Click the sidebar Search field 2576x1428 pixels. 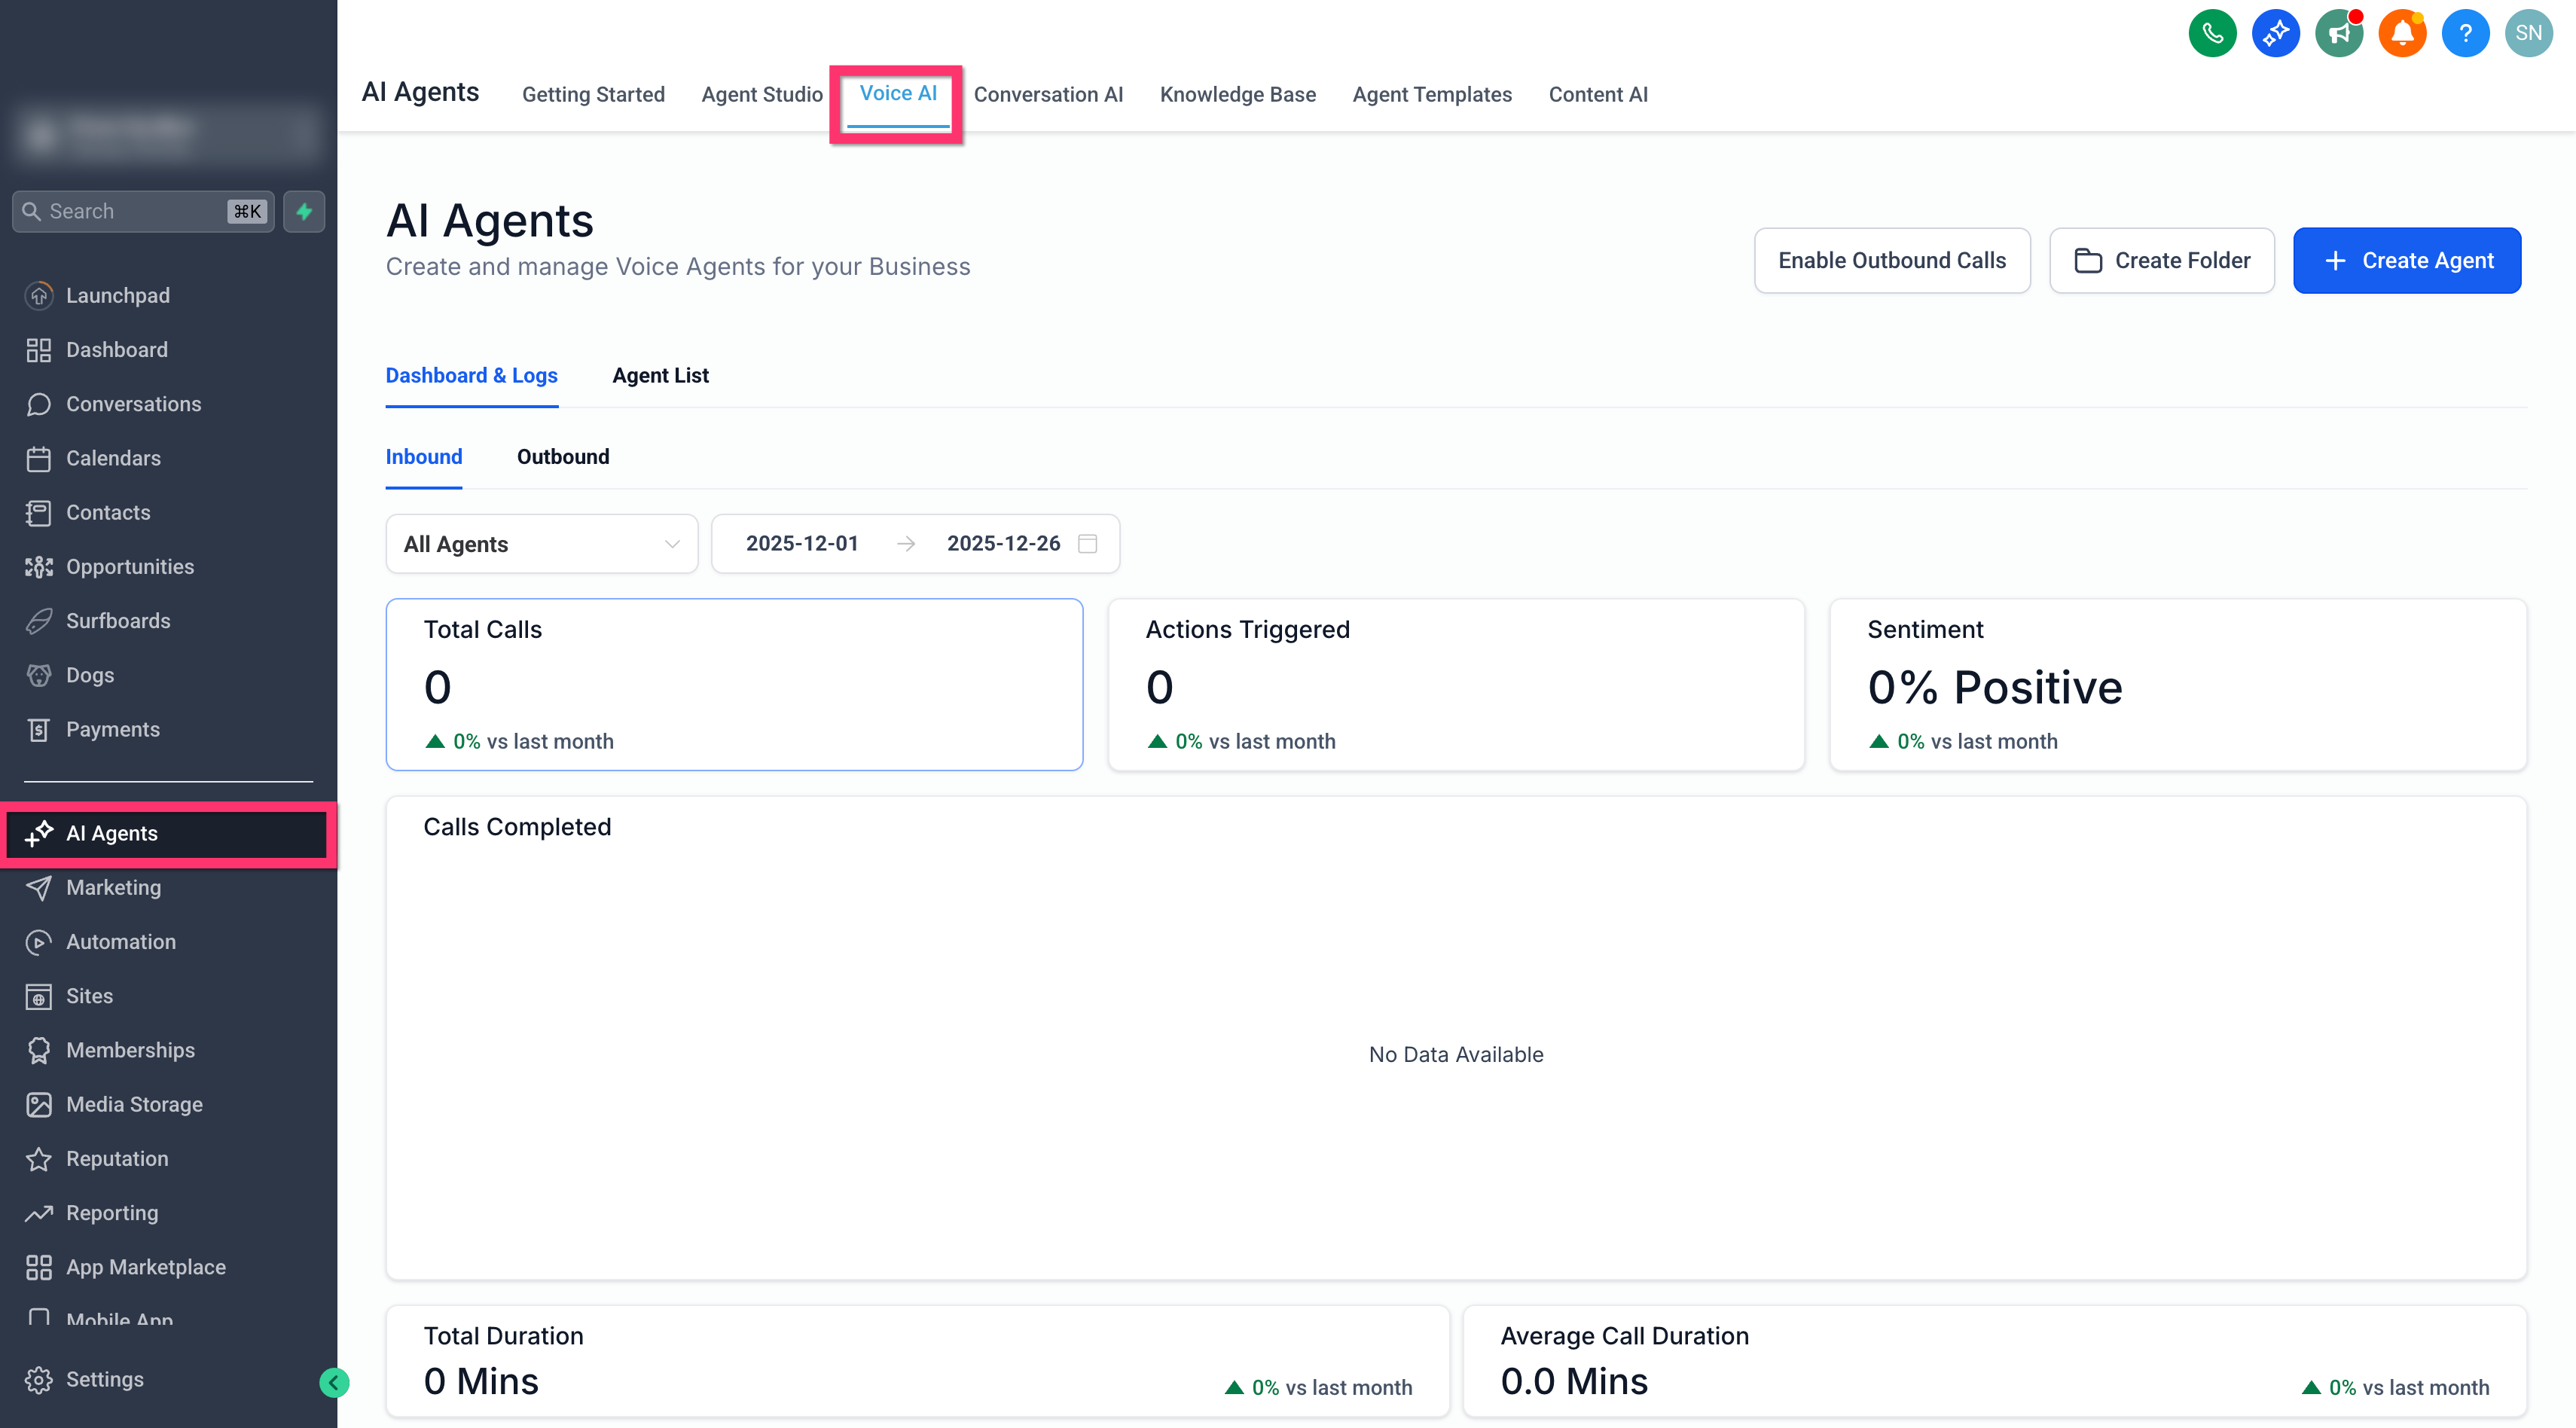point(143,211)
